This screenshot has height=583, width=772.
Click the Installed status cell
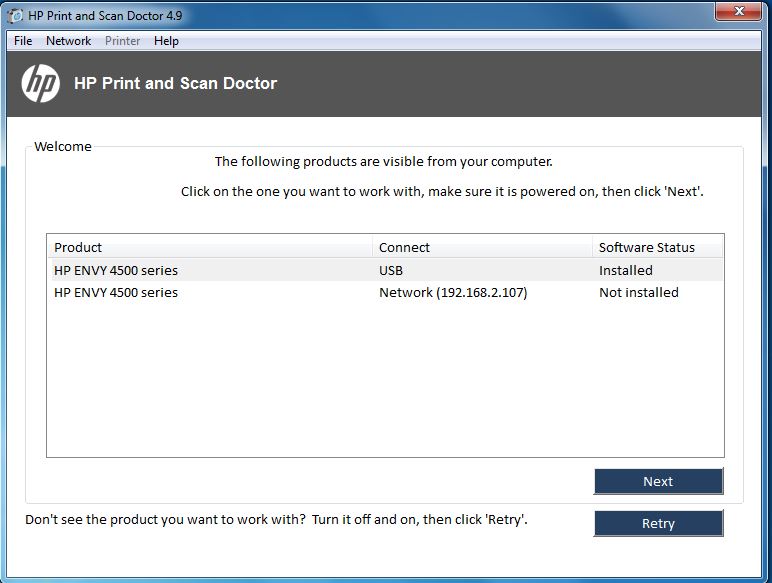[626, 270]
